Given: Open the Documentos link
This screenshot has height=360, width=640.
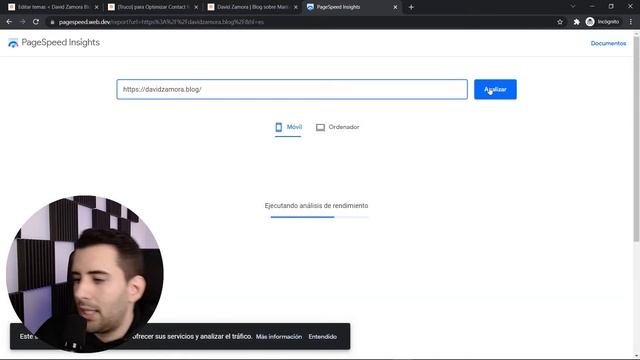Looking at the screenshot, I should coord(608,43).
